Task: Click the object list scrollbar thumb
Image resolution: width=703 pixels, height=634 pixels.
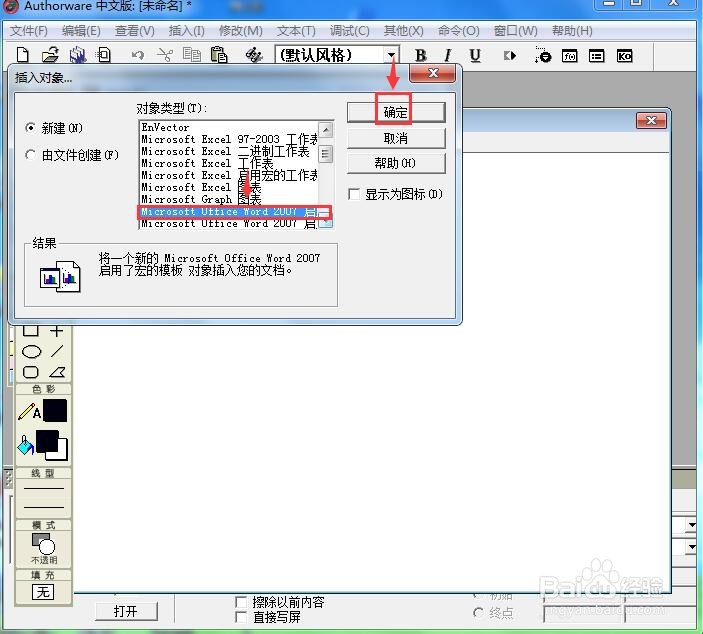Action: pyautogui.click(x=325, y=154)
